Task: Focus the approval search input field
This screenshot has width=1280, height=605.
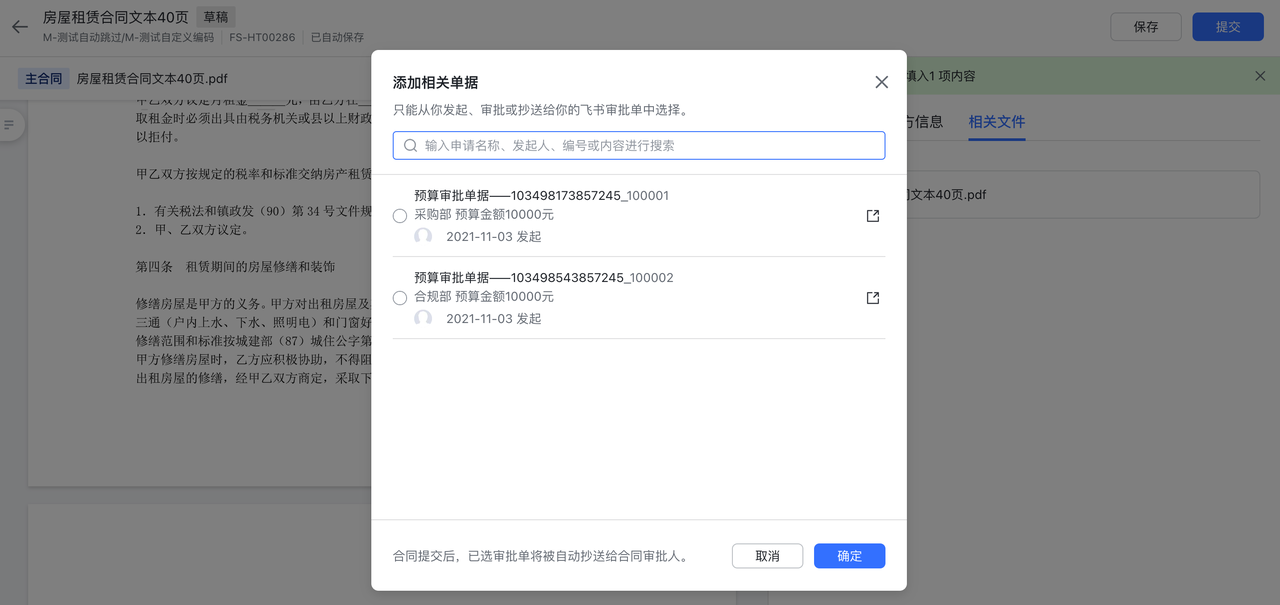Action: (x=650, y=146)
